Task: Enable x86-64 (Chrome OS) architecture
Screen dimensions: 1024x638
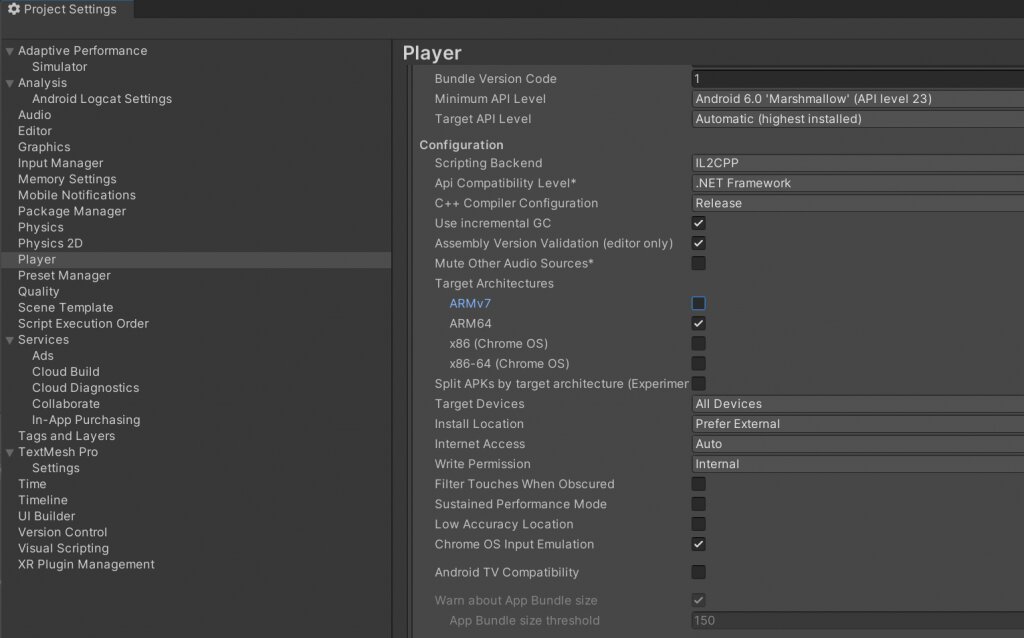Action: click(x=698, y=364)
